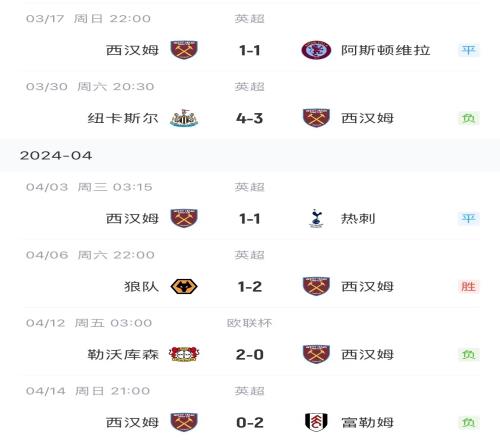Click West Ham crest in 03/17 match

pyautogui.click(x=184, y=50)
